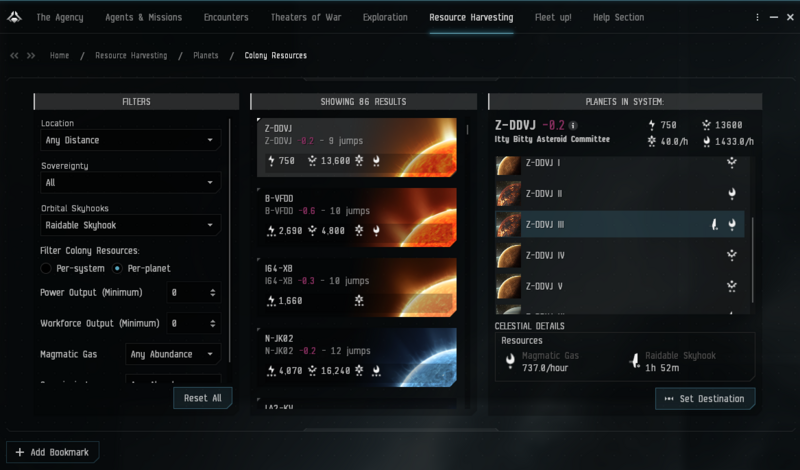
Task: Click the magmatic gas flame icon on the Z-DDVJ card
Action: [376, 161]
